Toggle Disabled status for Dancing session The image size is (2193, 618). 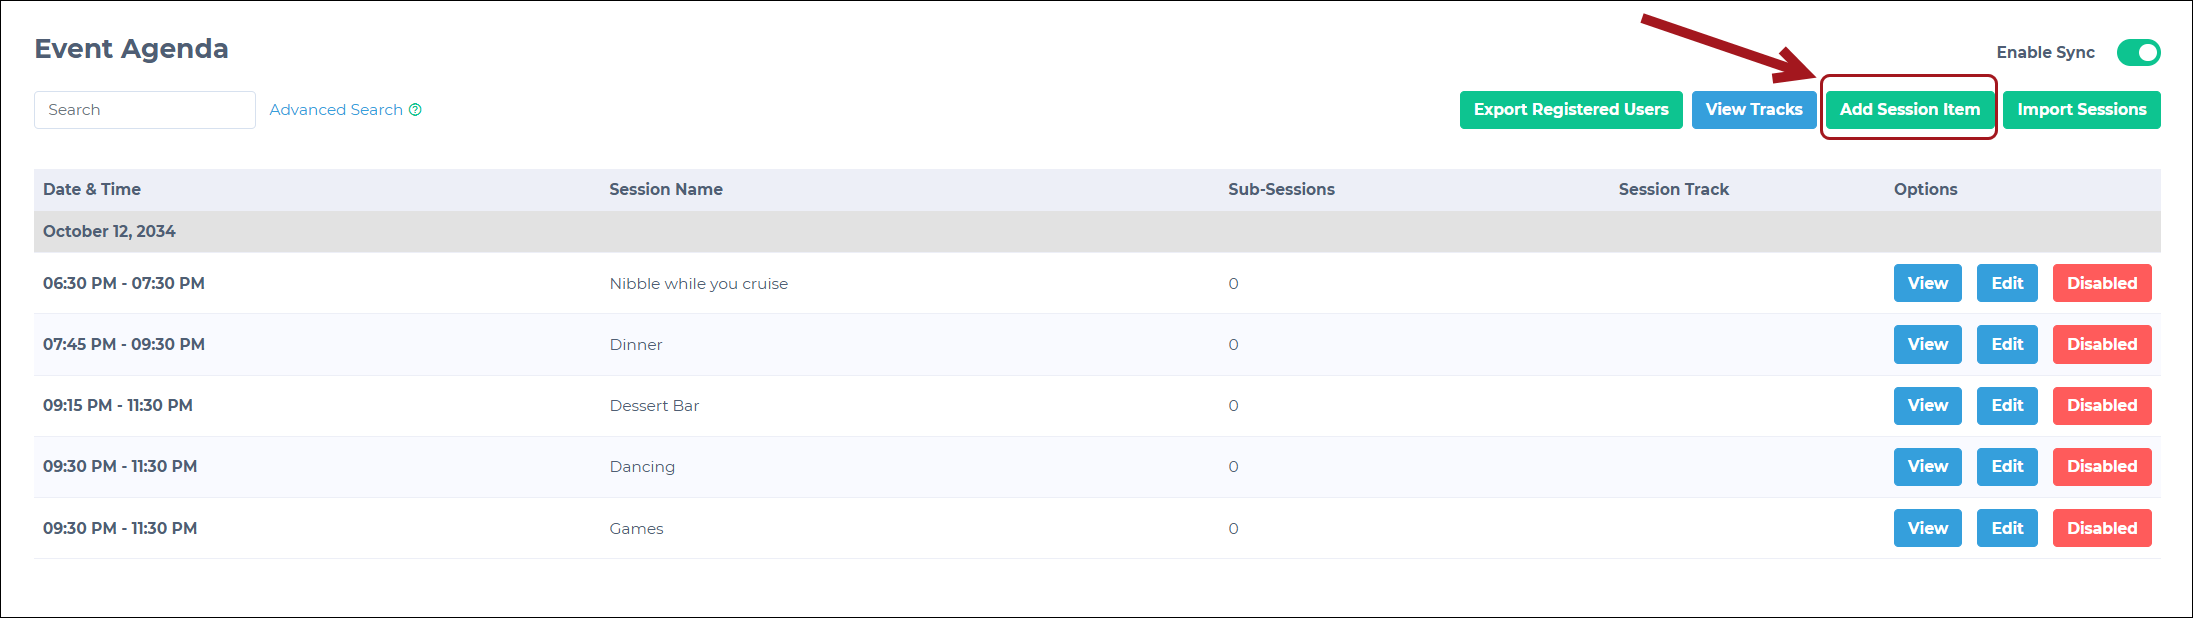click(2102, 466)
